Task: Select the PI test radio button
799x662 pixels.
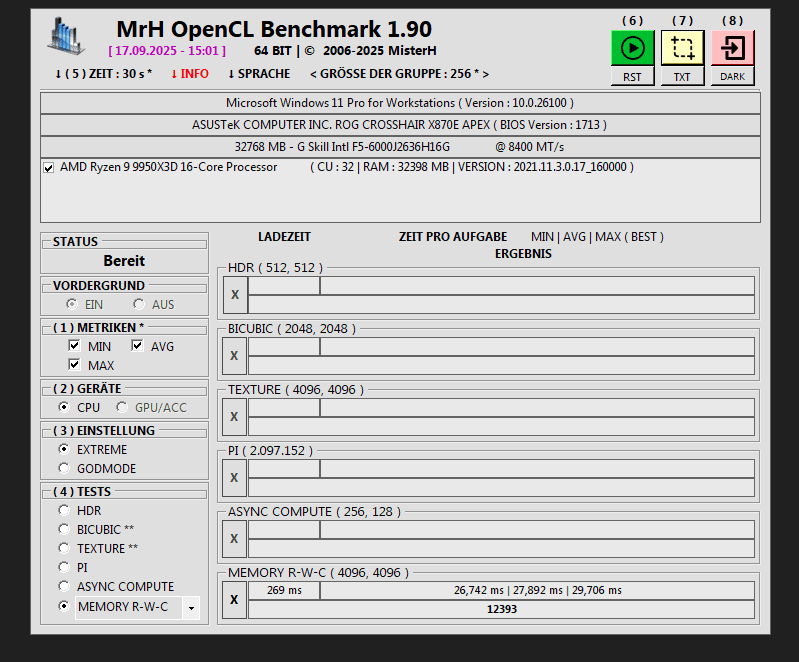Action: [64, 567]
